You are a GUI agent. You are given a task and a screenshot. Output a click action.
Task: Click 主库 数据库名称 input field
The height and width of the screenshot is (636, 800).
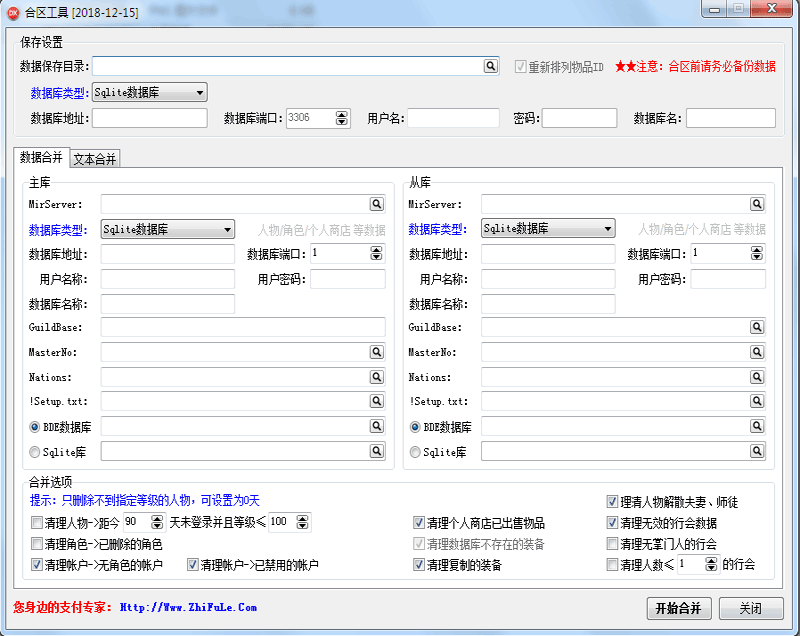tap(168, 304)
